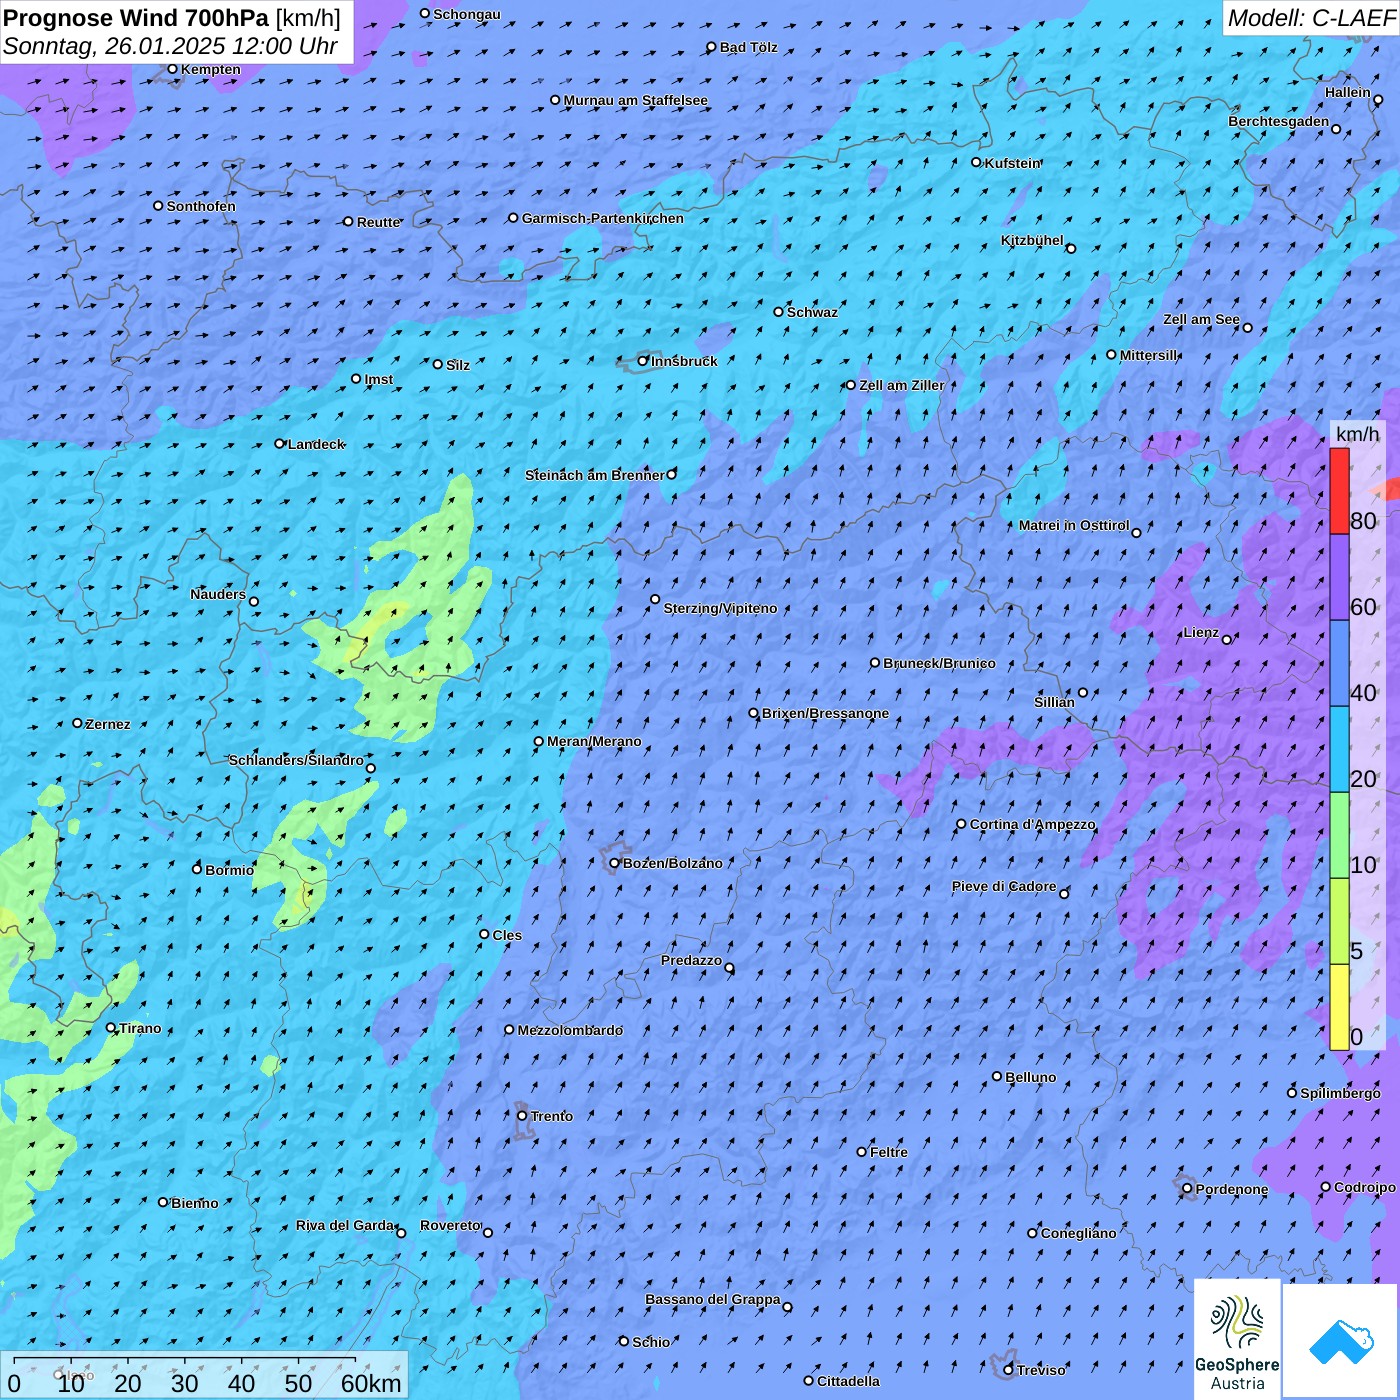Click the Cles label
Screen dimensions: 1400x1400
coord(507,935)
